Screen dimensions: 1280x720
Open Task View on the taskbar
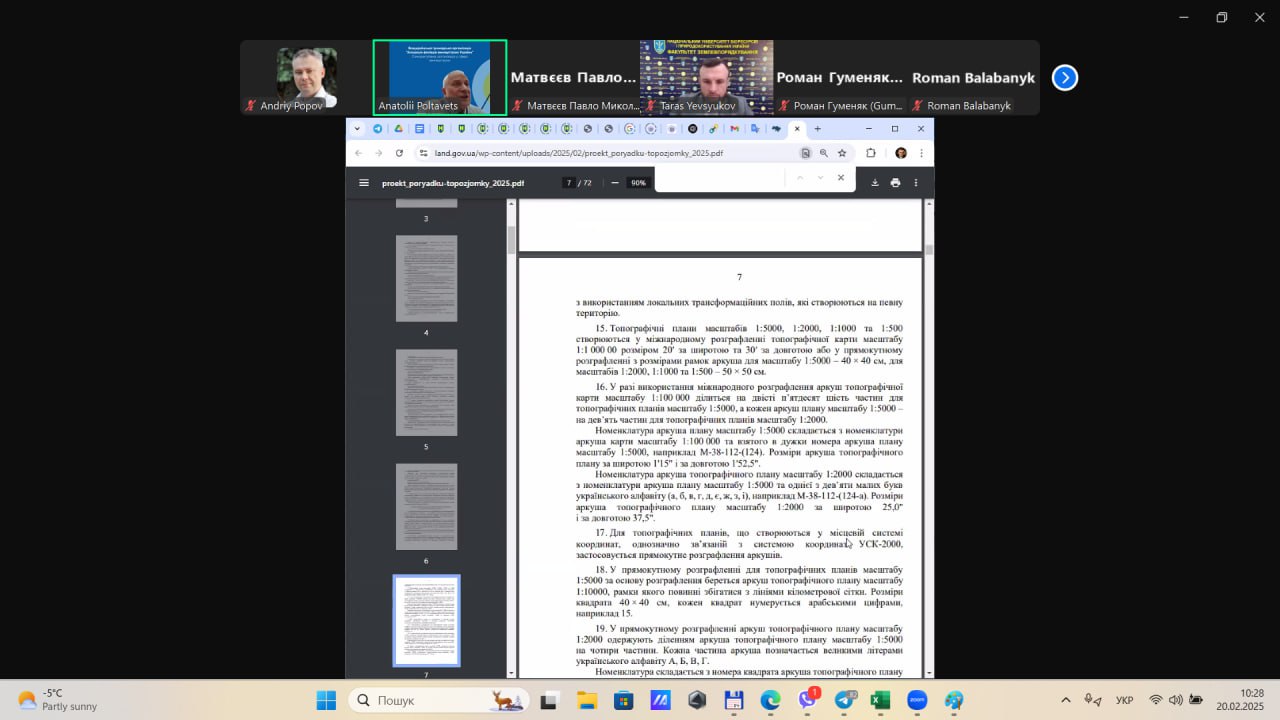pyautogui.click(x=549, y=701)
